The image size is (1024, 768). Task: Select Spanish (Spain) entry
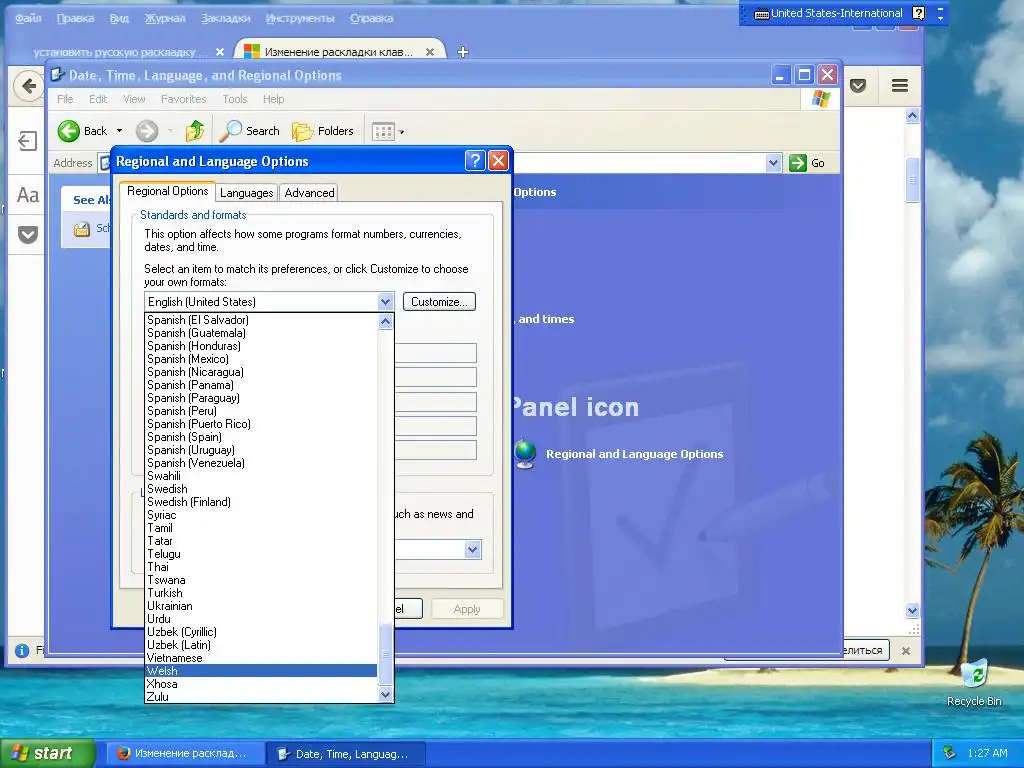(x=261, y=437)
